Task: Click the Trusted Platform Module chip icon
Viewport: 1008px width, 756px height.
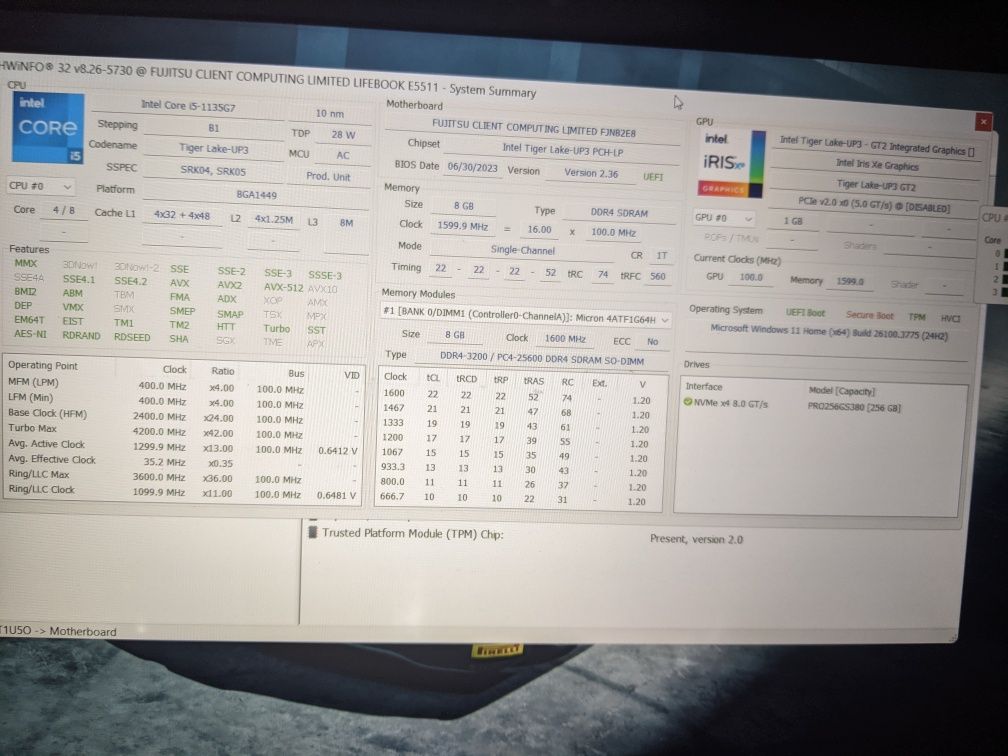Action: pos(313,532)
